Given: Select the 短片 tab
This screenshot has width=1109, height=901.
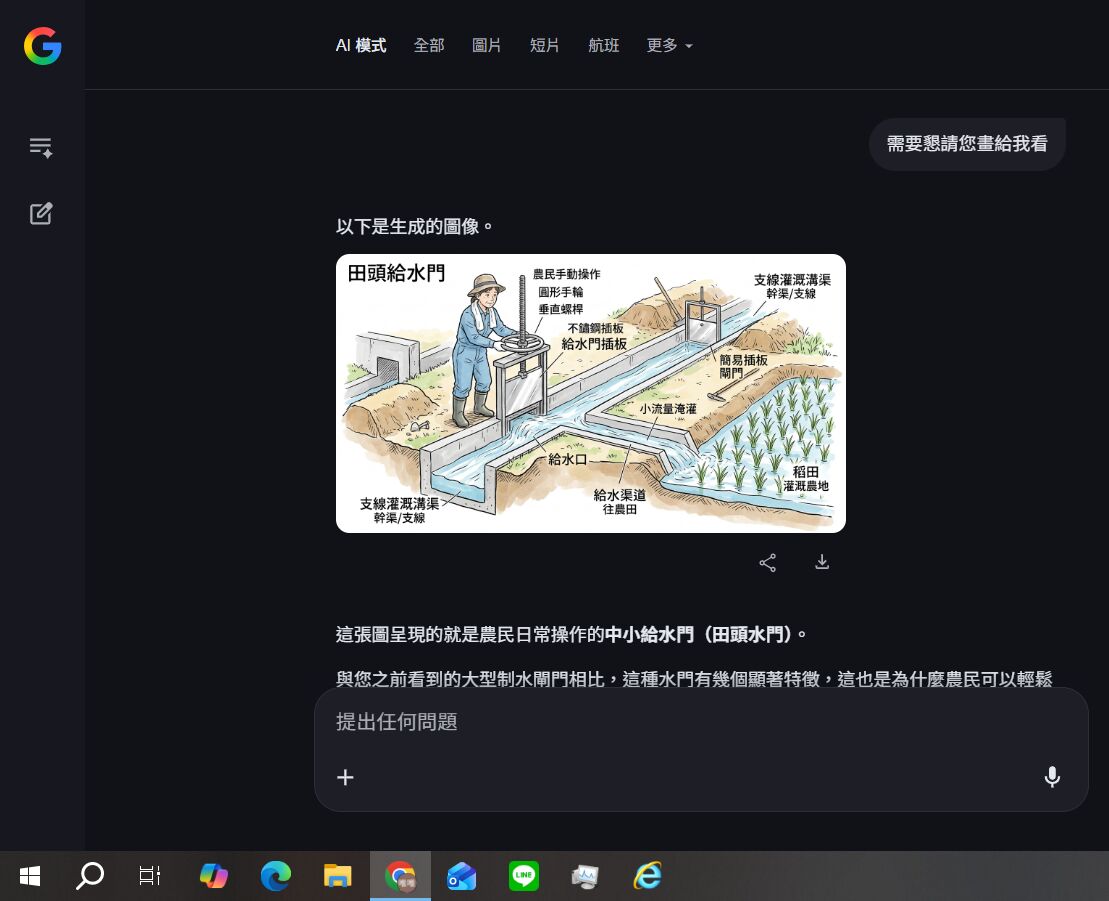Looking at the screenshot, I should click(x=545, y=46).
